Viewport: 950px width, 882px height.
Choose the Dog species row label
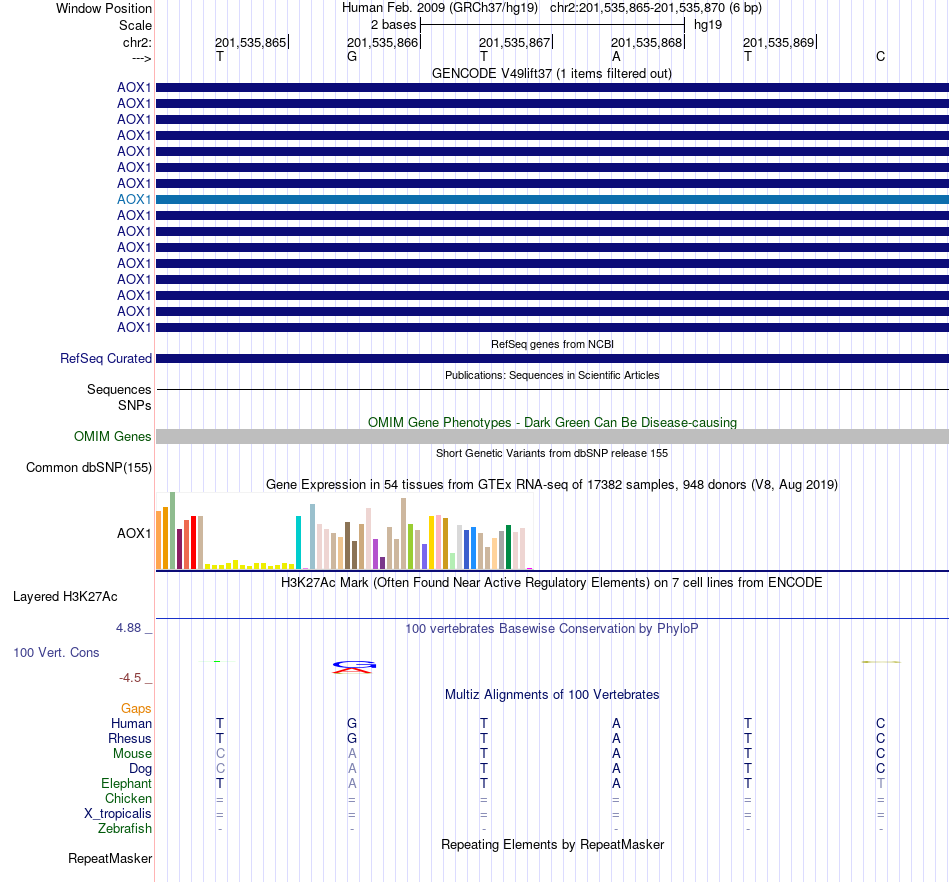click(x=140, y=768)
